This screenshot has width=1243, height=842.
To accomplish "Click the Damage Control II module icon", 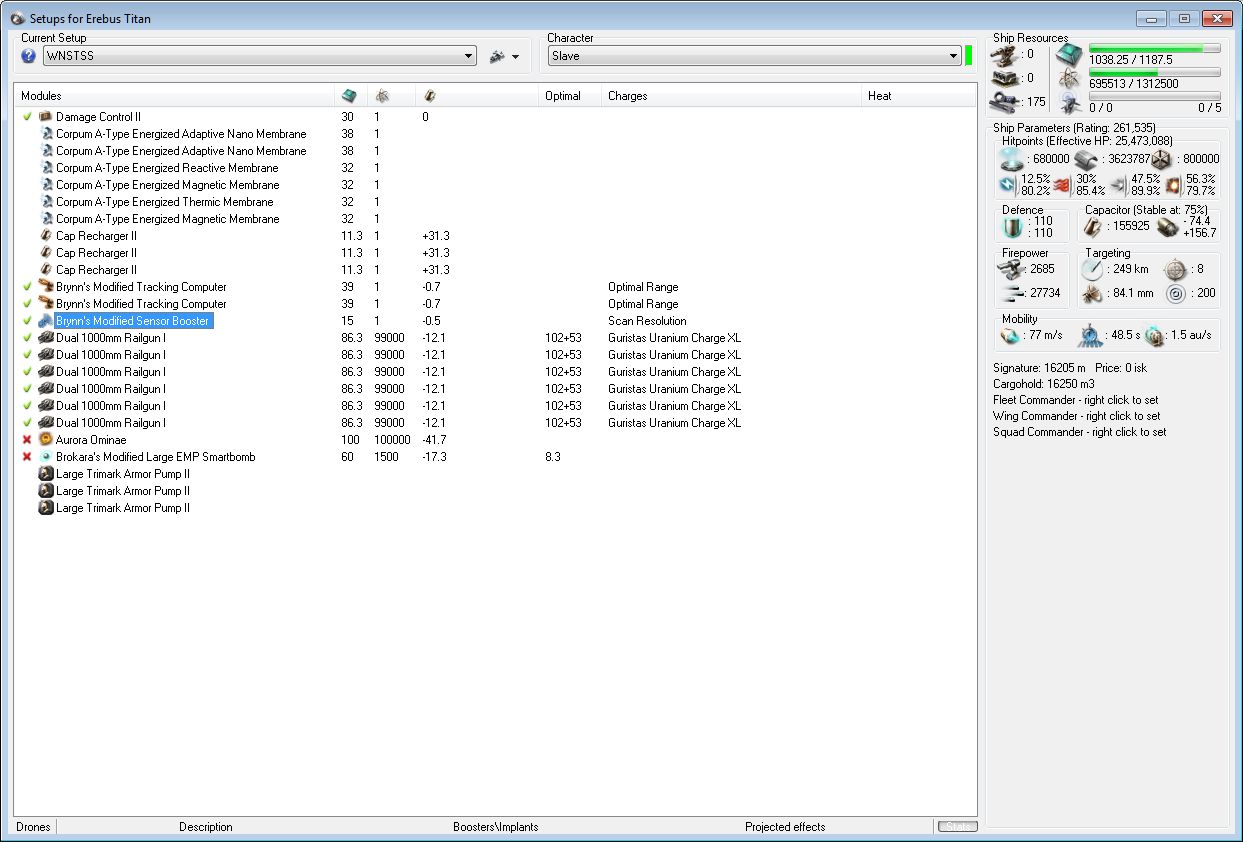I will (45, 117).
